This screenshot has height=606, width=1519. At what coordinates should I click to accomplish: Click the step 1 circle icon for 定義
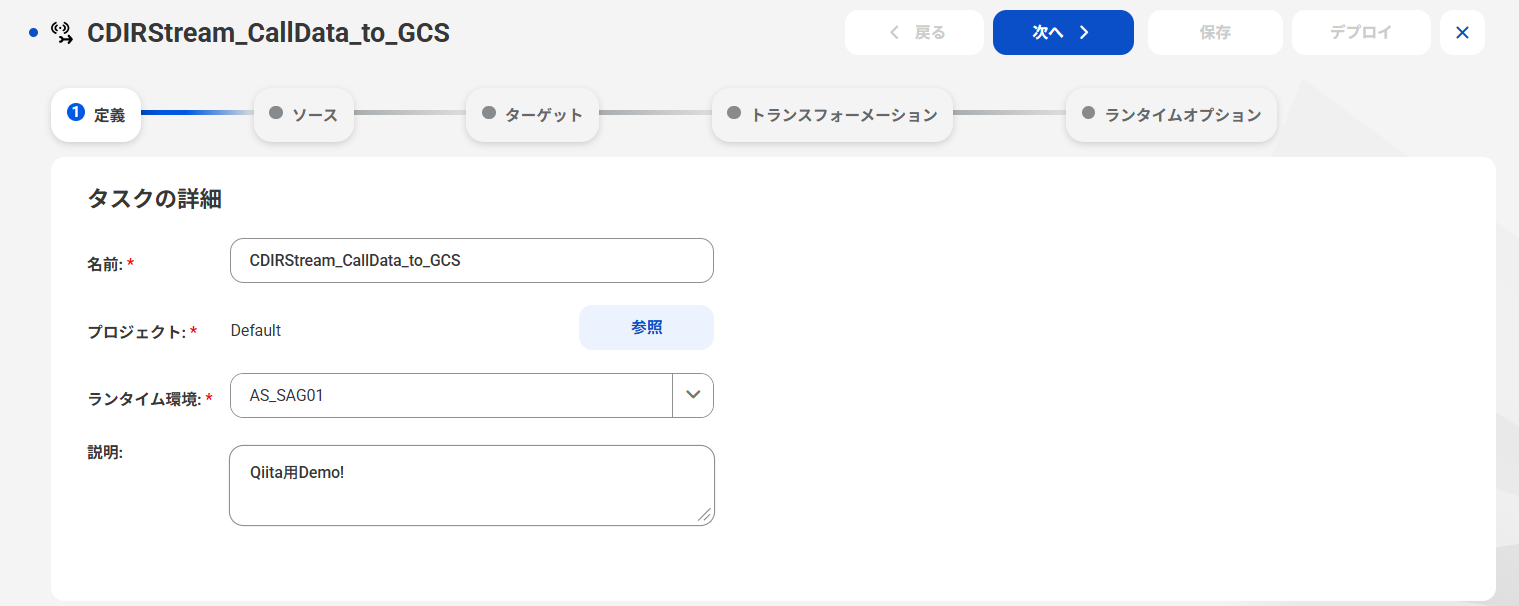75,112
